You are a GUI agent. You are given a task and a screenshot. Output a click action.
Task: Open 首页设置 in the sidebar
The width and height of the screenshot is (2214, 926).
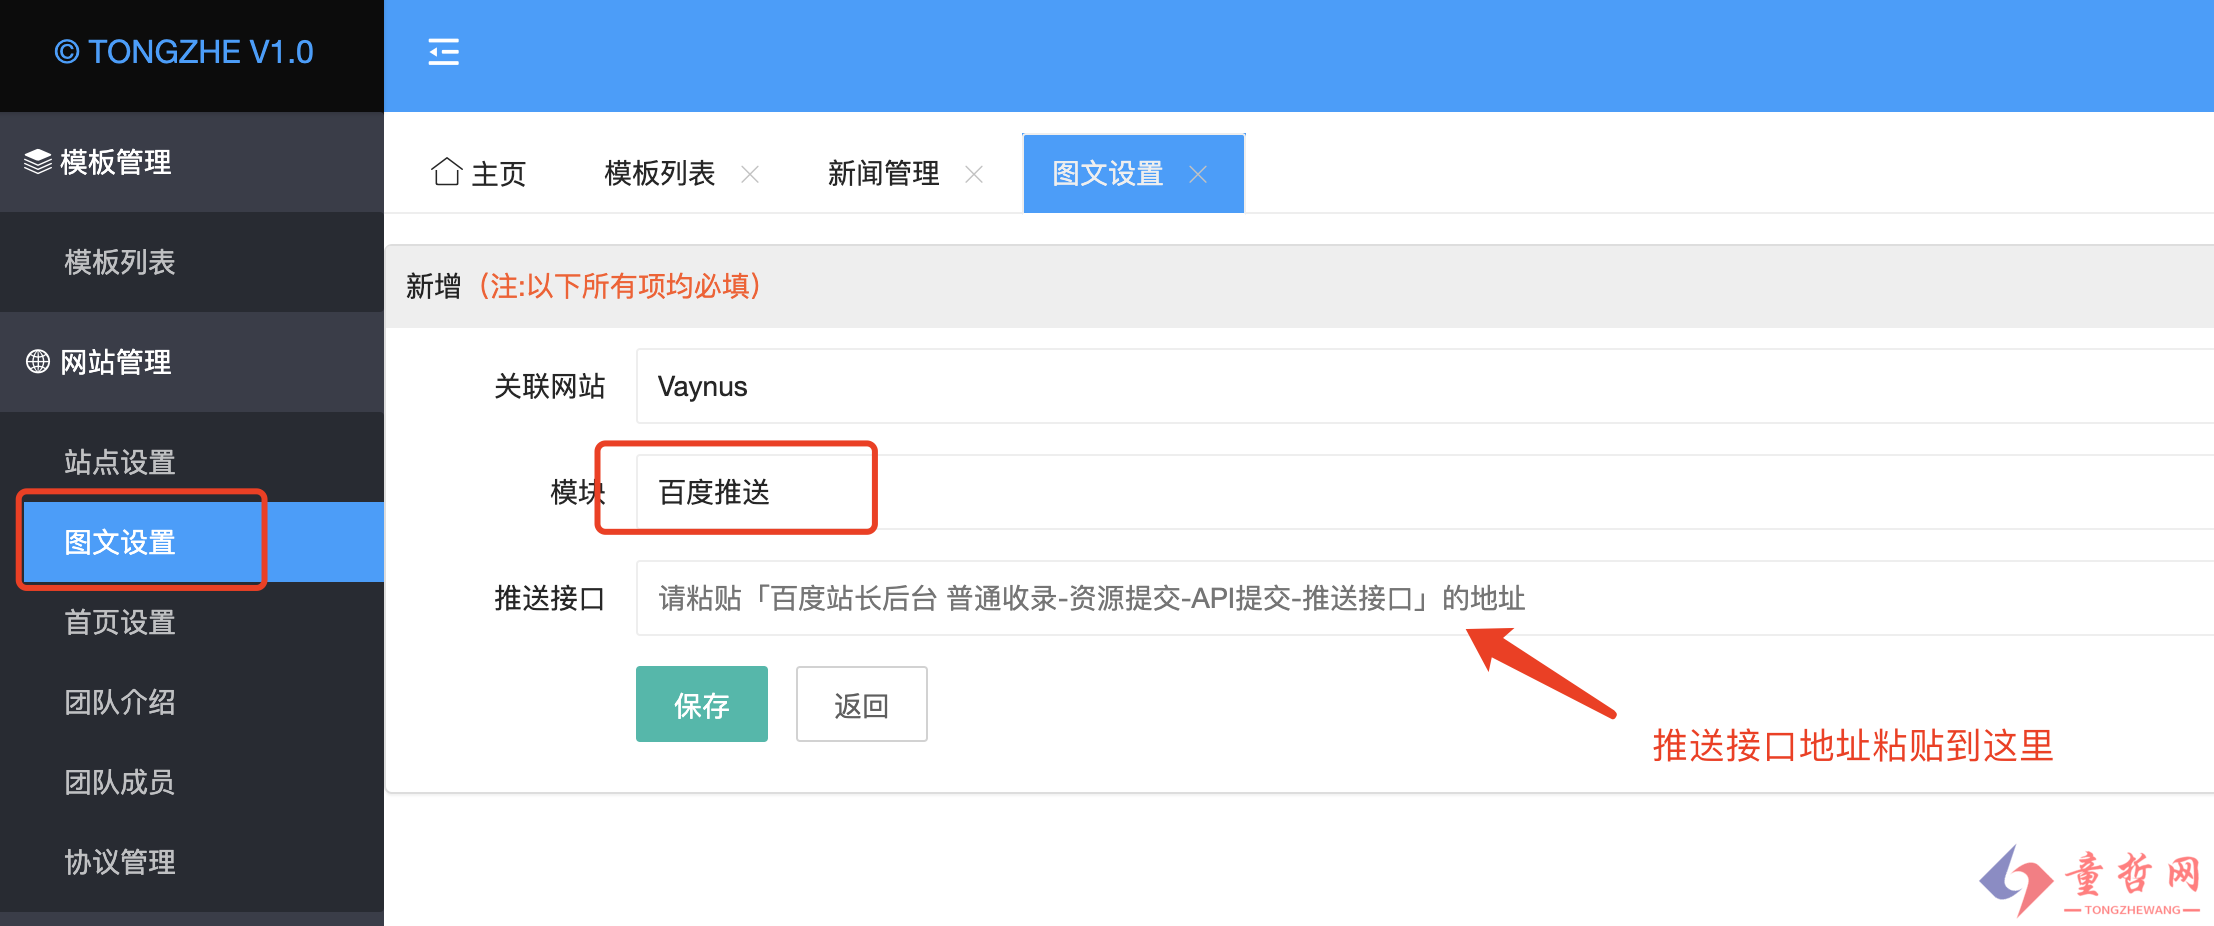(192, 622)
